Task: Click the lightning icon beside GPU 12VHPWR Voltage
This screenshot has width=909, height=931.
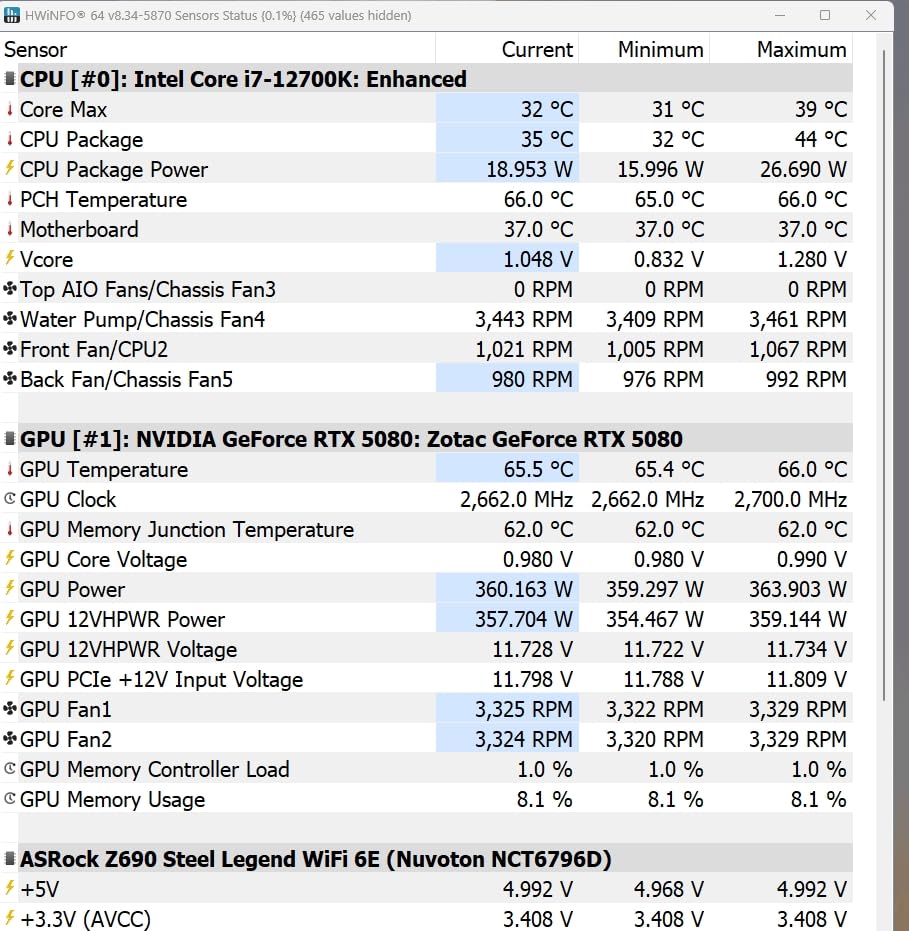Action: pyautogui.click(x=9, y=648)
